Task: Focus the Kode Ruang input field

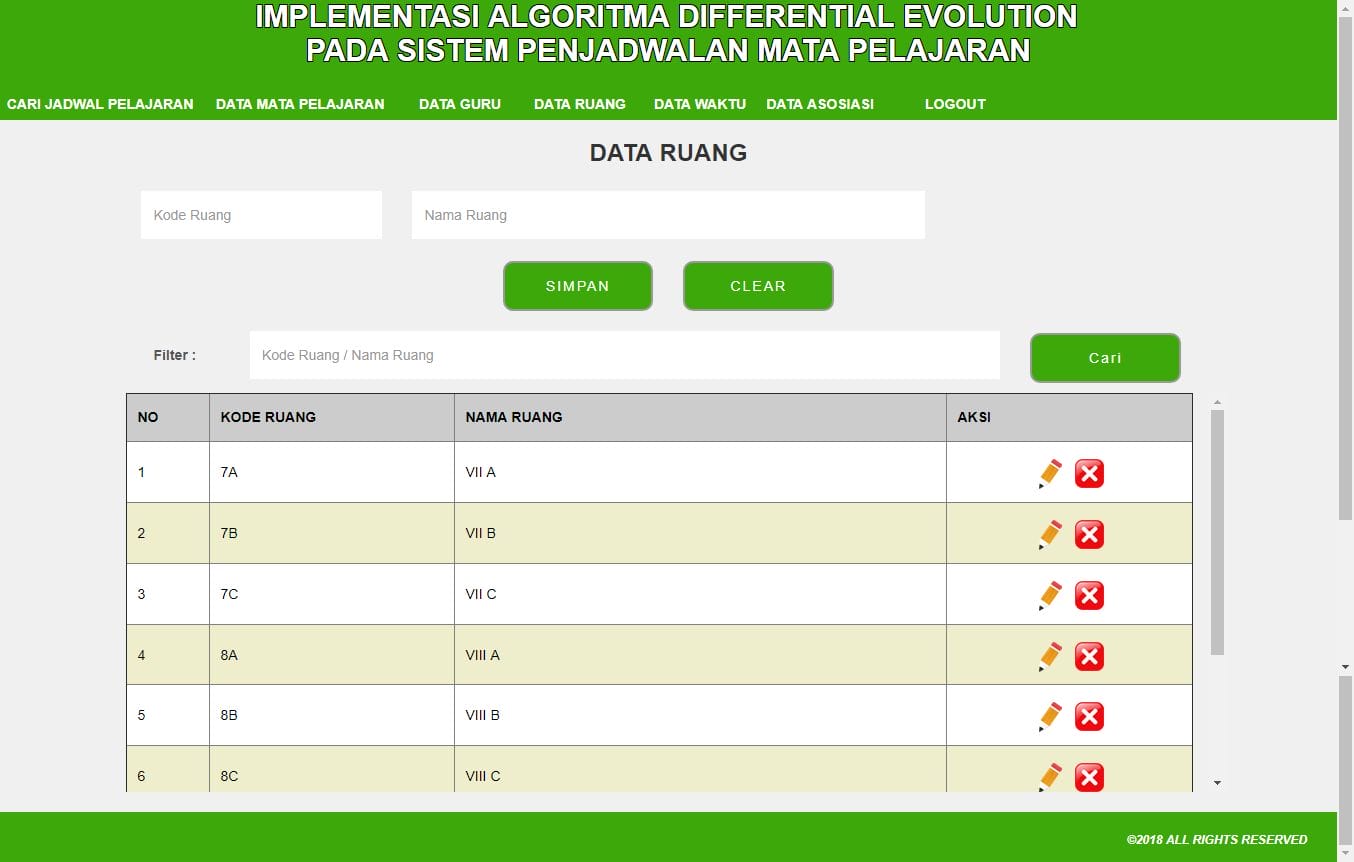Action: point(261,215)
